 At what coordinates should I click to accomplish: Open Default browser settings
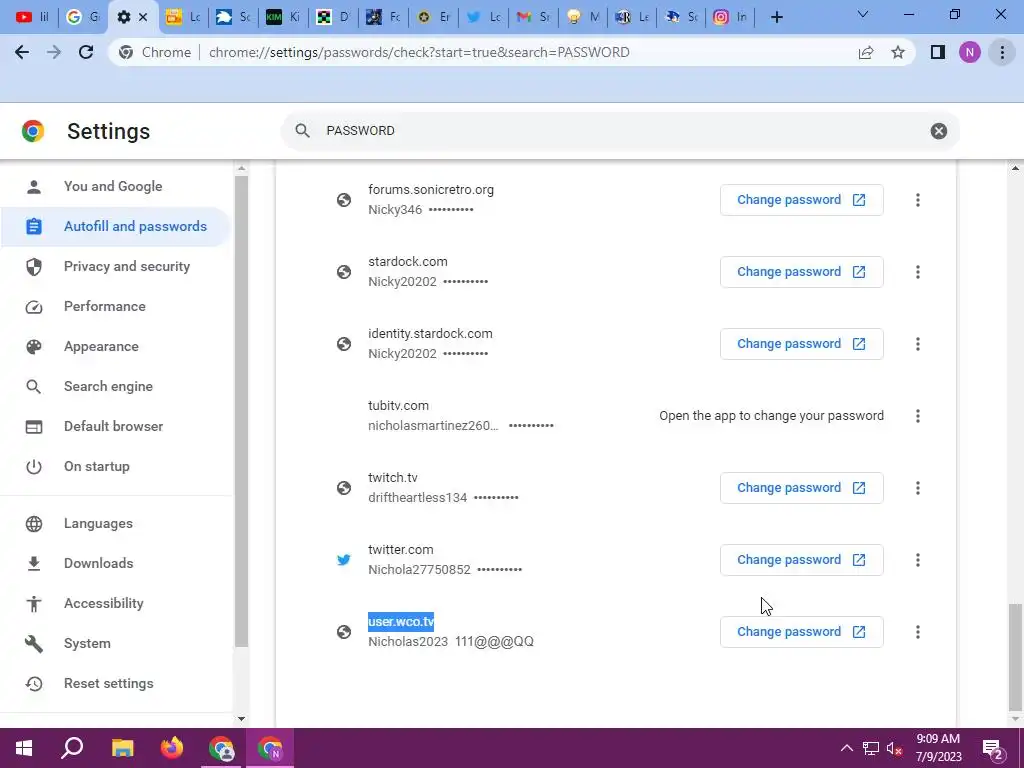pos(116,426)
